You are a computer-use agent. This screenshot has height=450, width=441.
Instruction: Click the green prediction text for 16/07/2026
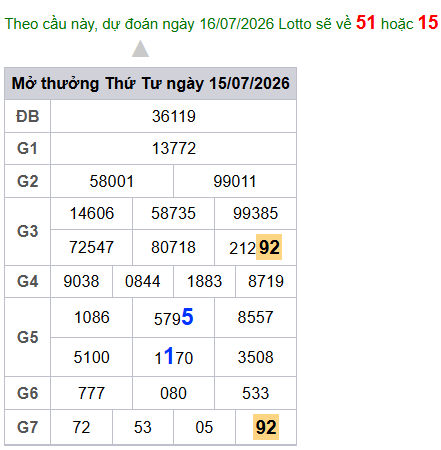[x=178, y=24]
